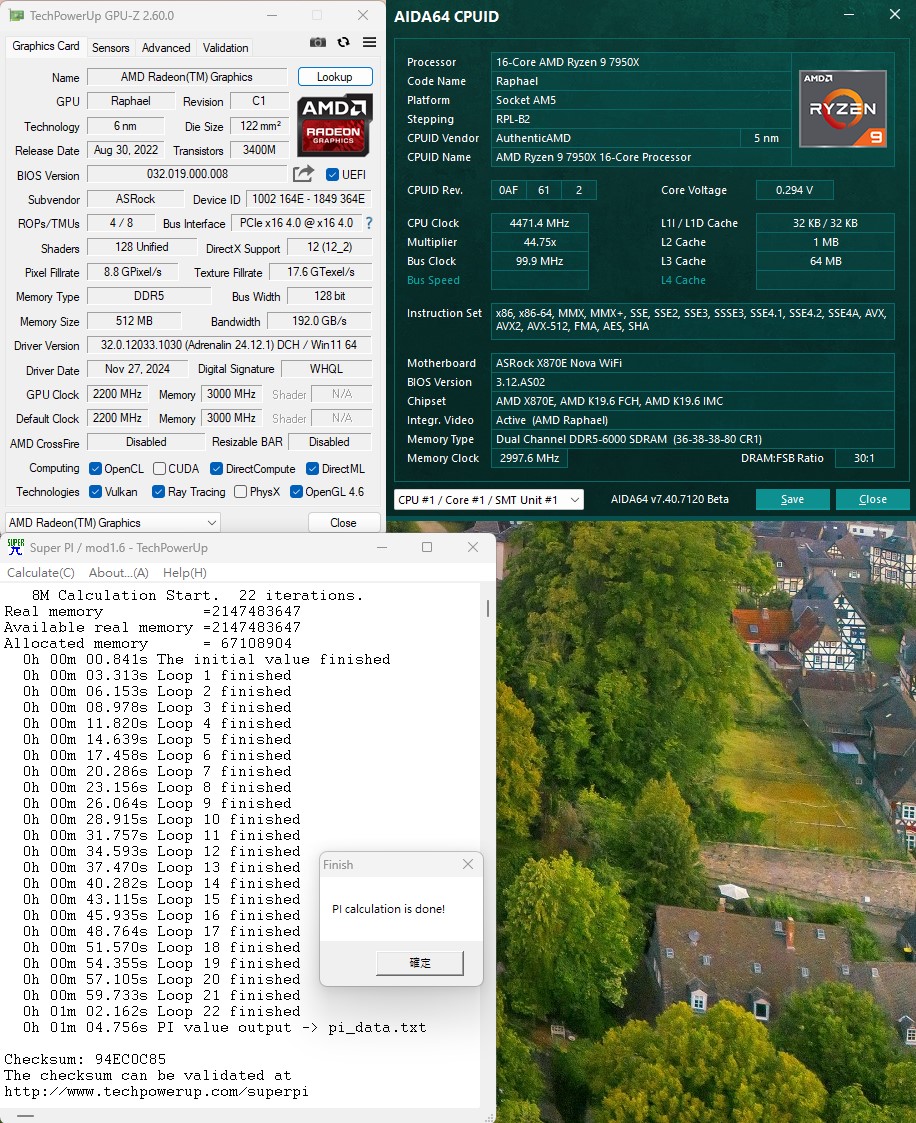Click the Driver Version field

coord(229,344)
